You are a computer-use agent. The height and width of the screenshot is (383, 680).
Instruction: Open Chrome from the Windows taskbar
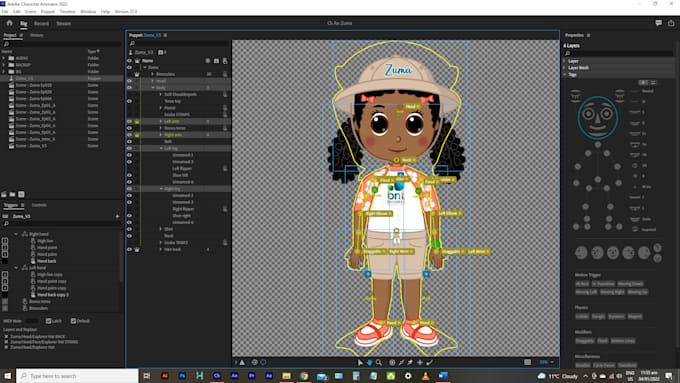[304, 376]
